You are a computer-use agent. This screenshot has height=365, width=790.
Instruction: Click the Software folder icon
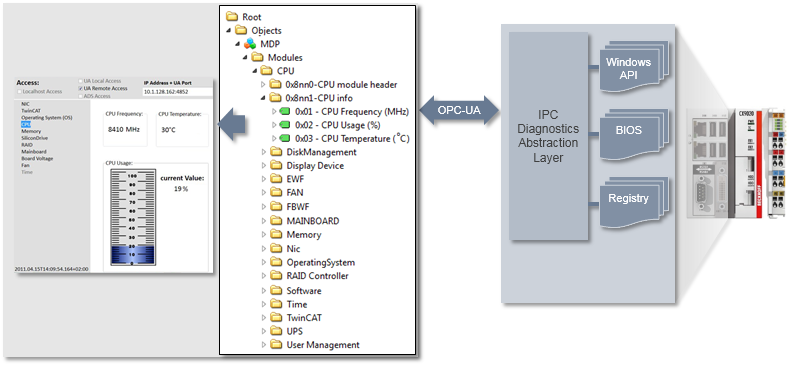click(x=276, y=290)
